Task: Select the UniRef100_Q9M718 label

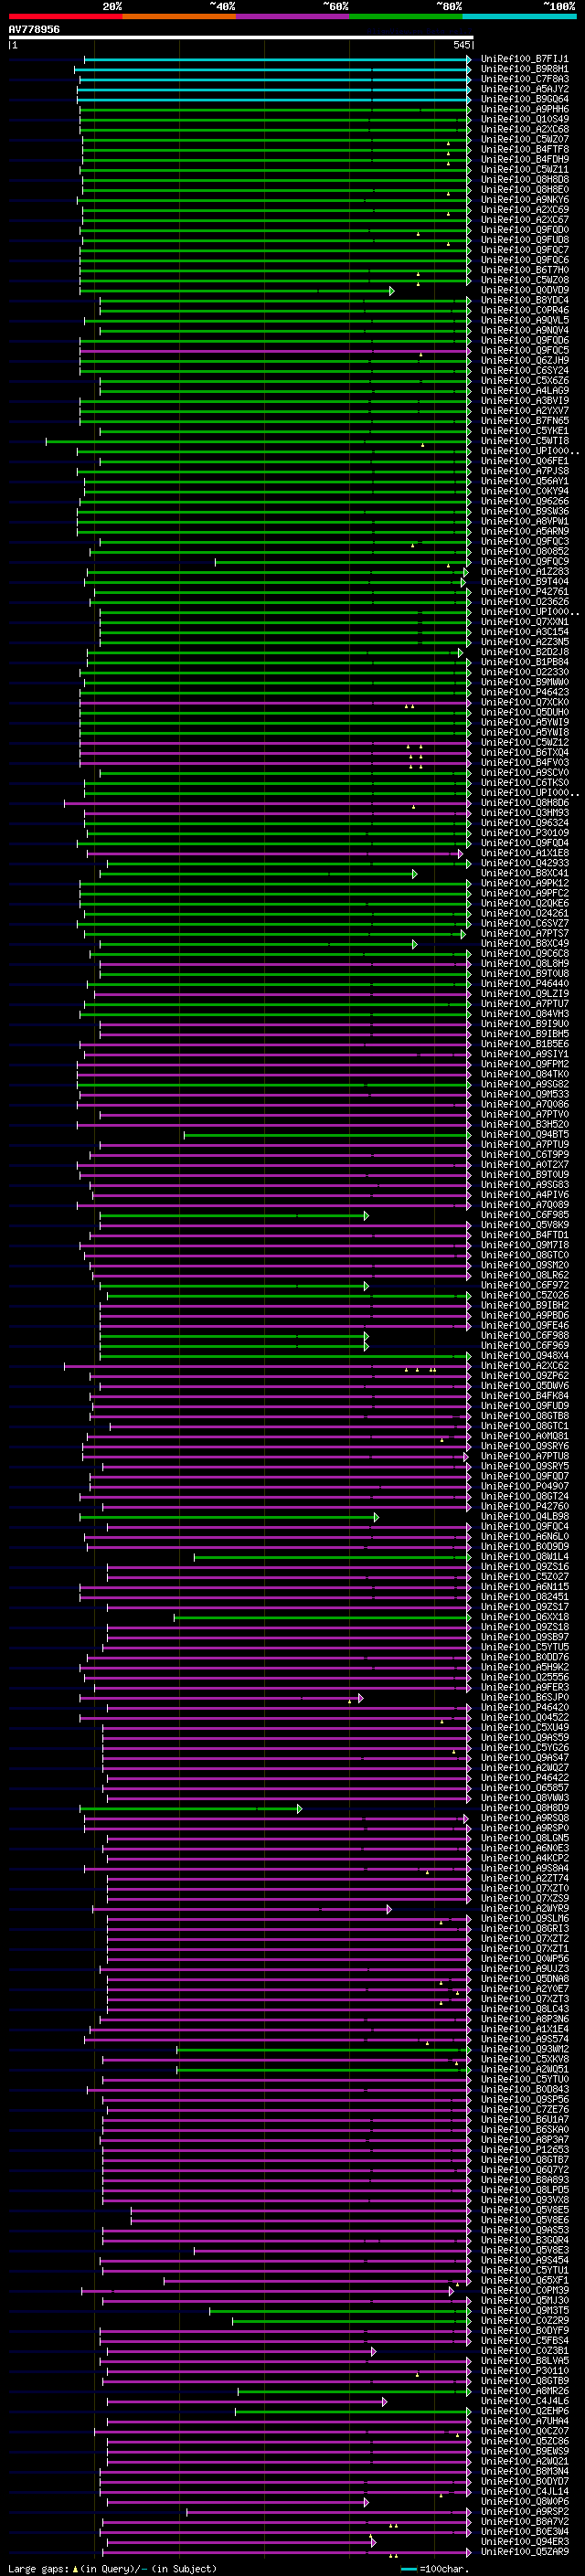Action: coord(524,1245)
